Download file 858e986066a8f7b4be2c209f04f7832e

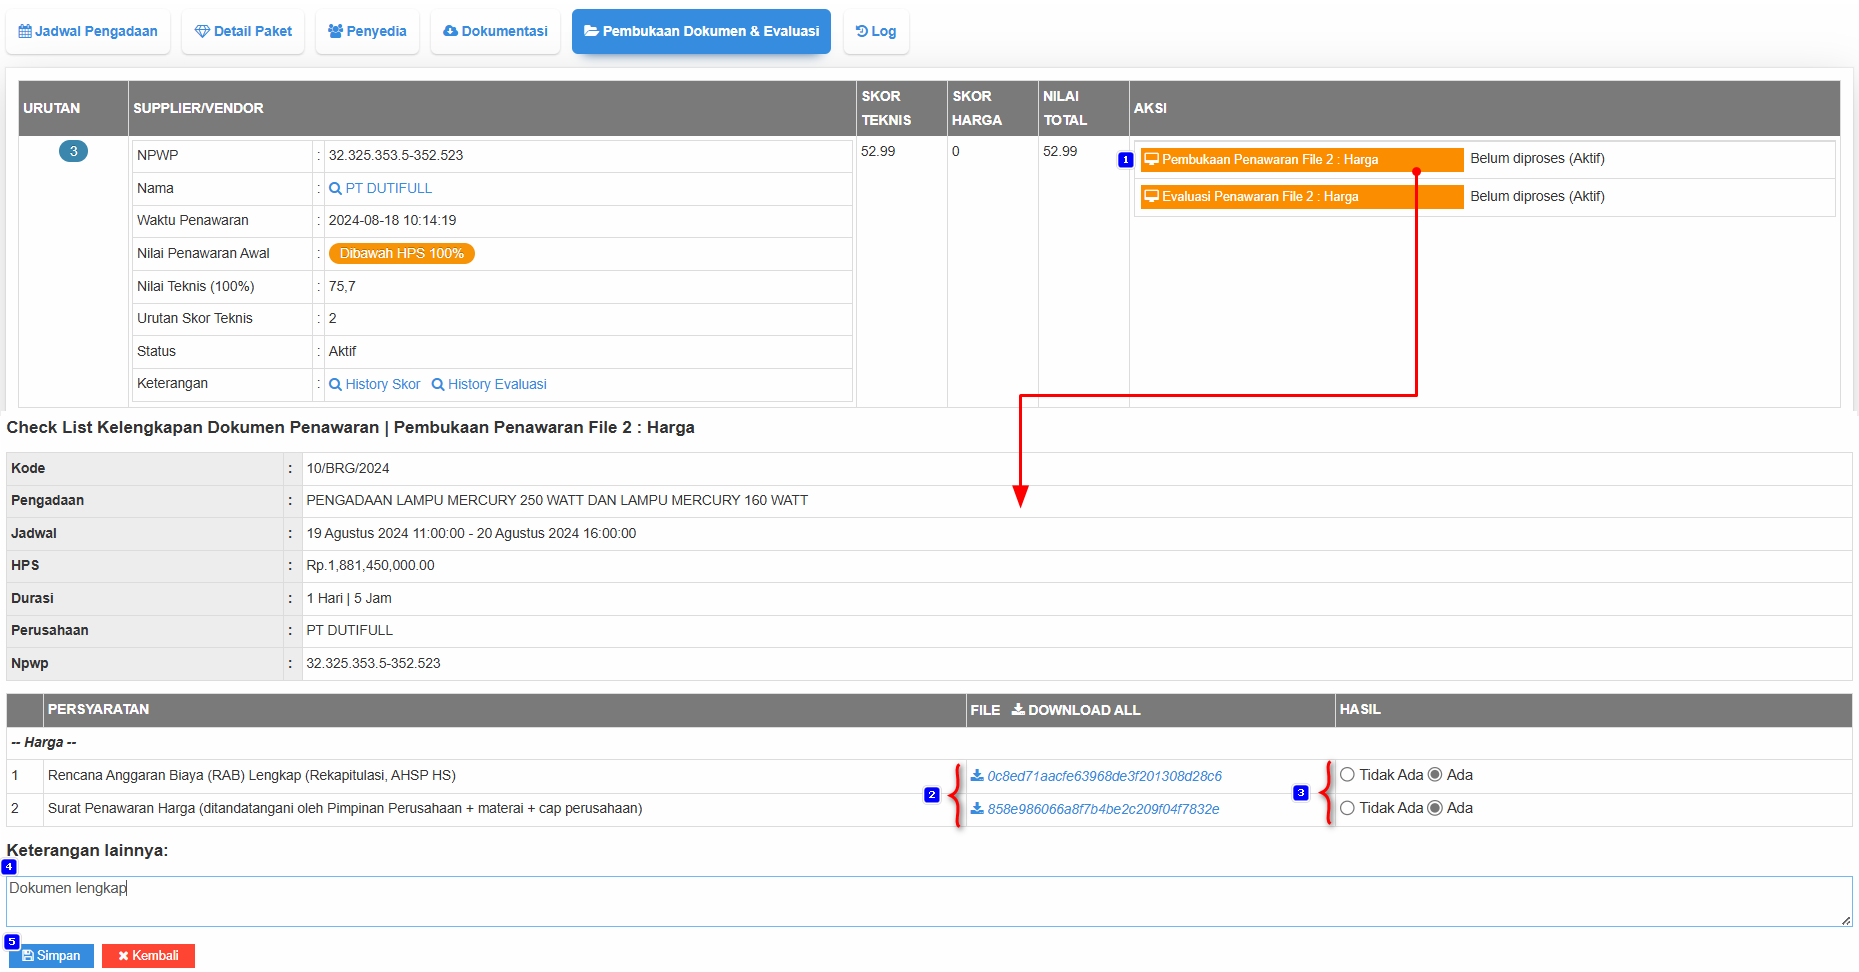click(x=1102, y=809)
